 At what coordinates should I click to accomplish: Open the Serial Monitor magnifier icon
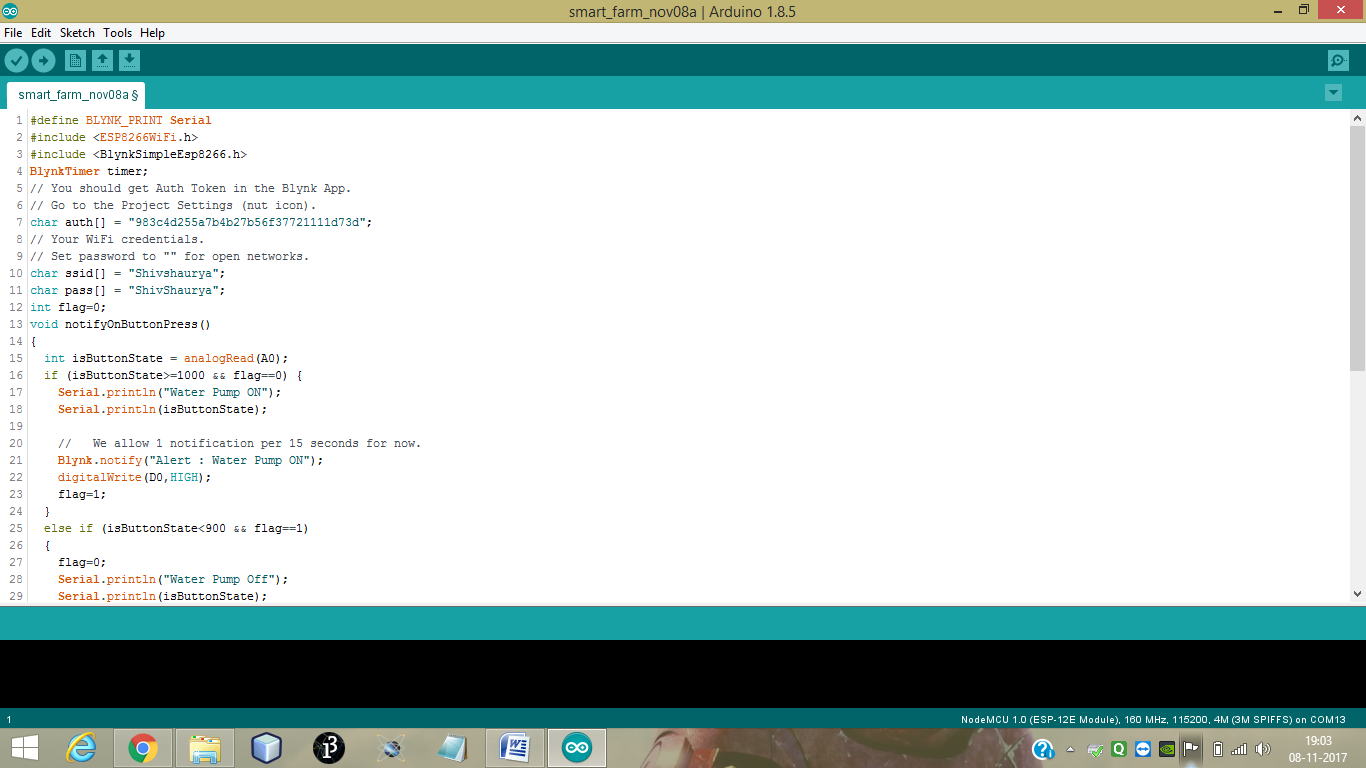1338,61
